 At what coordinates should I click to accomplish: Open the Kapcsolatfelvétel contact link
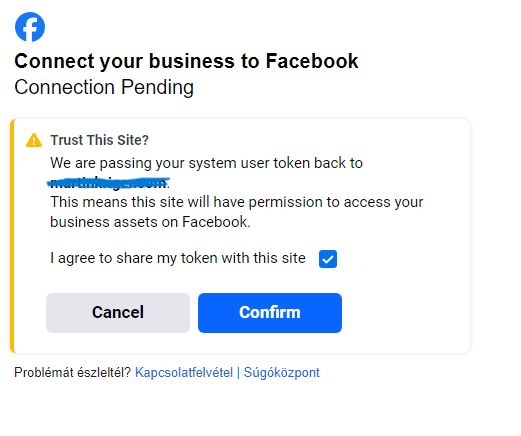coord(184,372)
